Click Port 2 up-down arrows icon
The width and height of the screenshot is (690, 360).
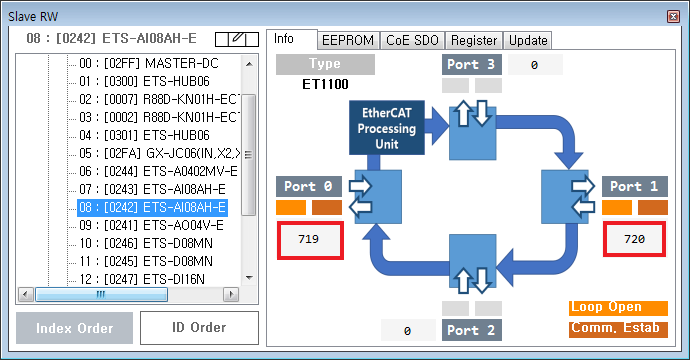473,280
